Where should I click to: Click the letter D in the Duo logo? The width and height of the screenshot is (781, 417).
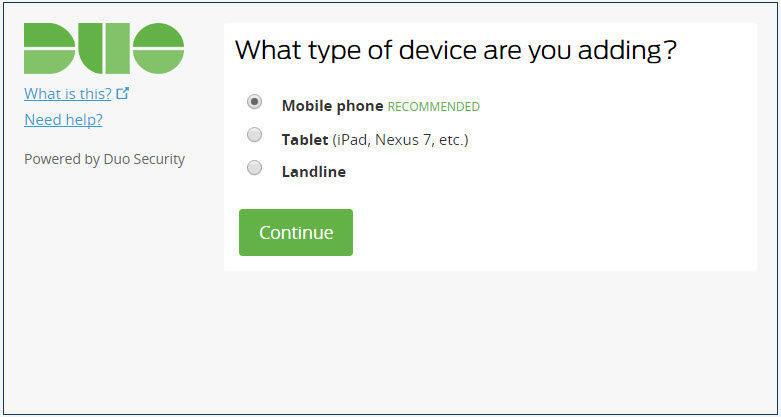[x=49, y=48]
